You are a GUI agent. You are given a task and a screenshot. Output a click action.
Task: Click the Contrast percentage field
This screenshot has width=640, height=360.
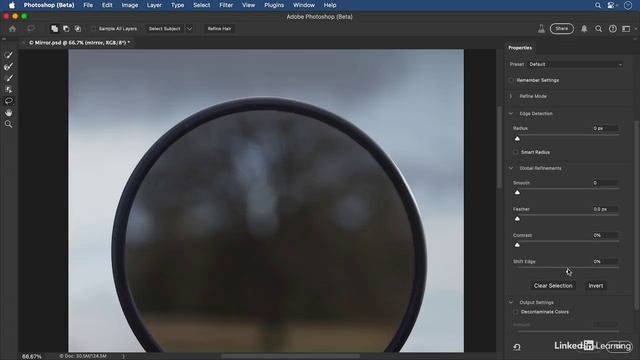pyautogui.click(x=605, y=235)
